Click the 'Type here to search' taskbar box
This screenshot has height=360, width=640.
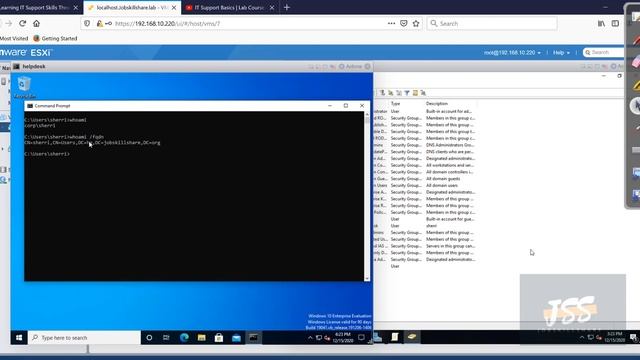(x=84, y=338)
